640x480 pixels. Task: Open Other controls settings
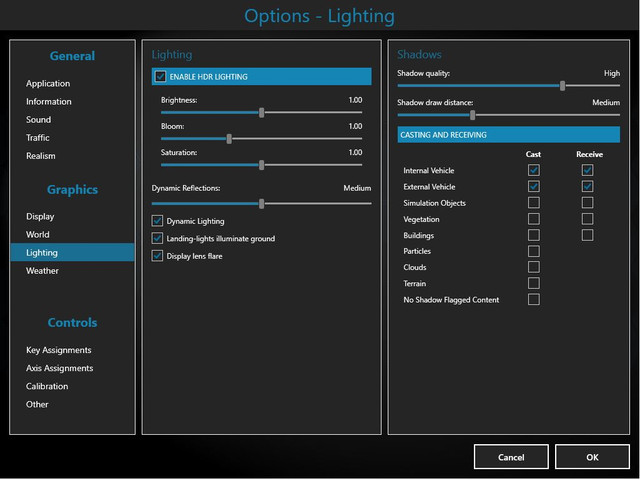click(37, 404)
